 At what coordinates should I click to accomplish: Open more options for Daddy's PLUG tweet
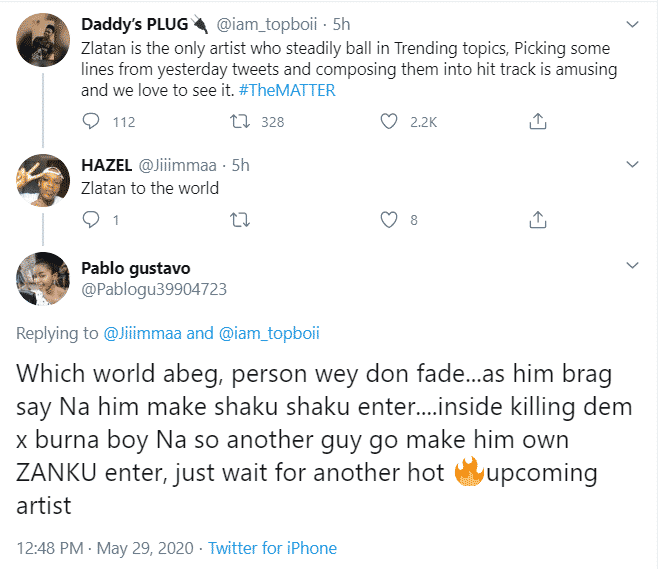[631, 22]
